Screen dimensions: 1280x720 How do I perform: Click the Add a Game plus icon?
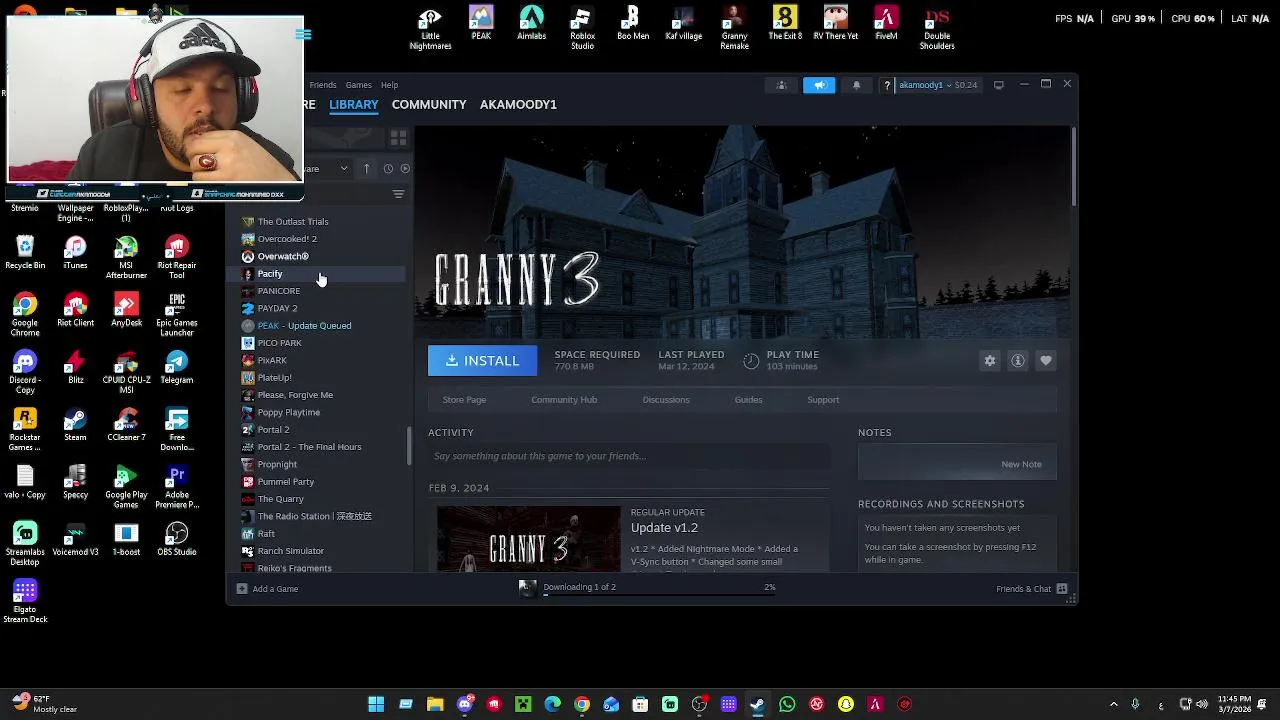click(241, 589)
